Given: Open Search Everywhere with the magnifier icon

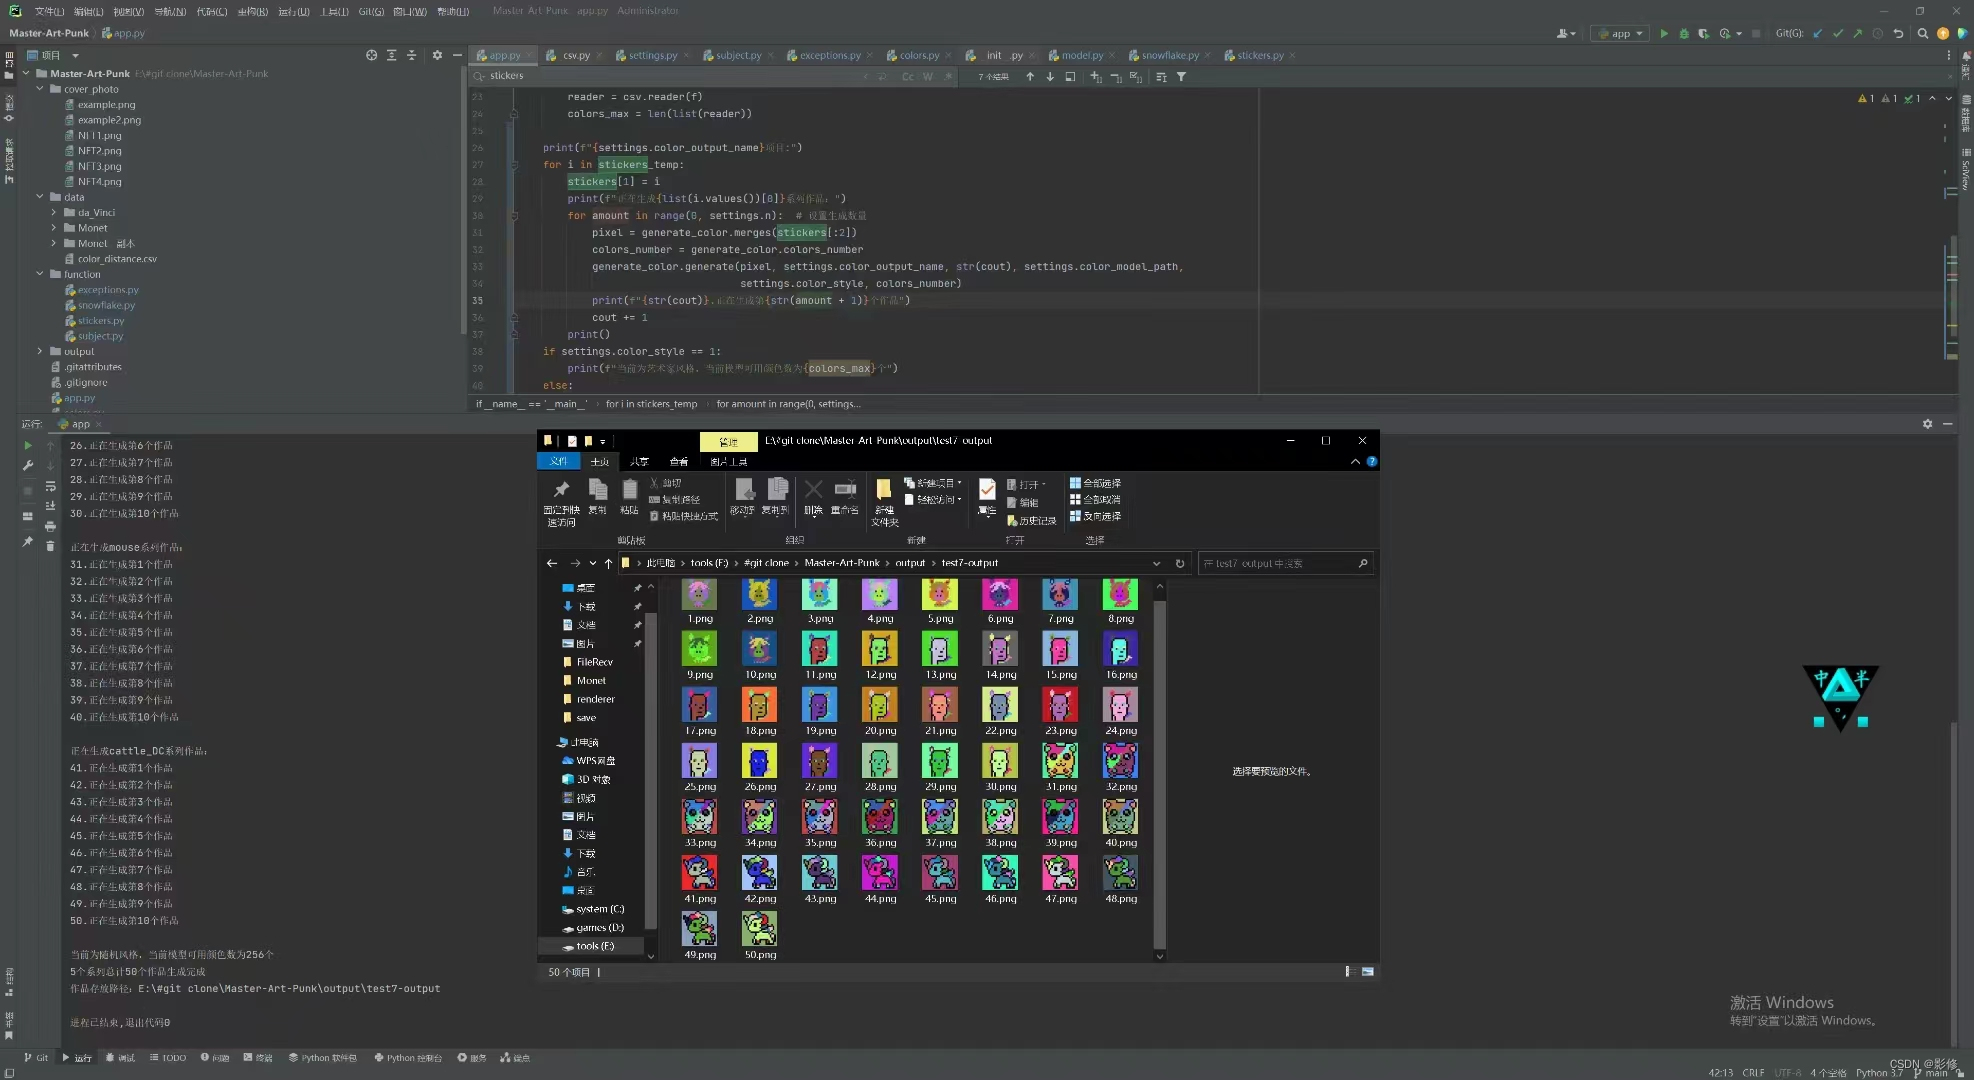Looking at the screenshot, I should (1923, 33).
